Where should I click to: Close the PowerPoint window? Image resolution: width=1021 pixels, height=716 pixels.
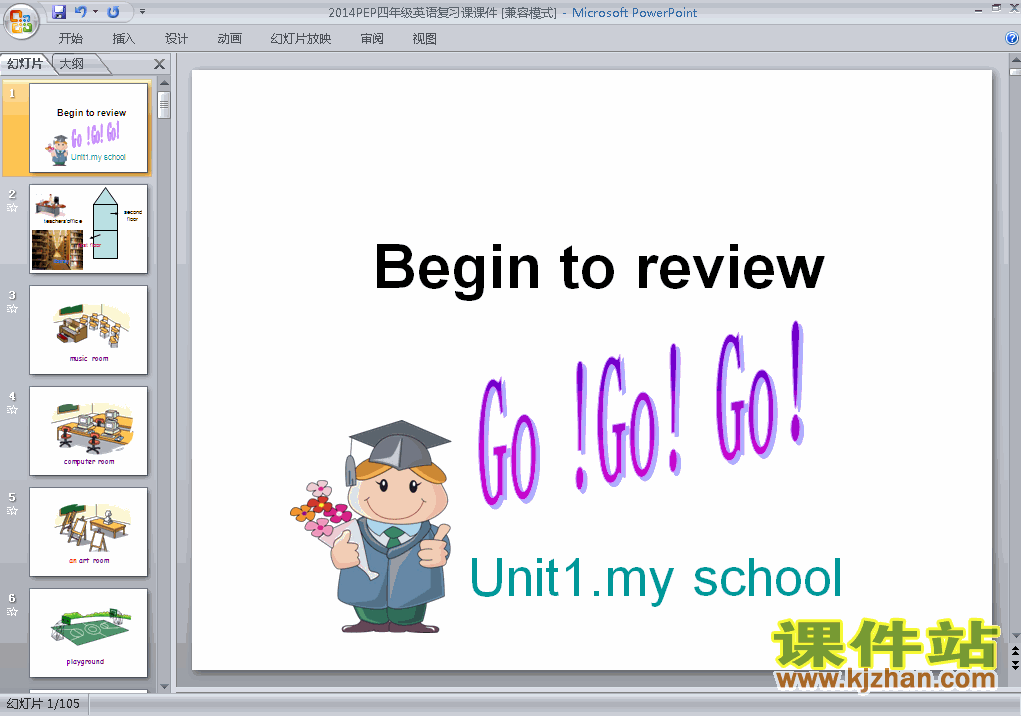(x=1013, y=8)
